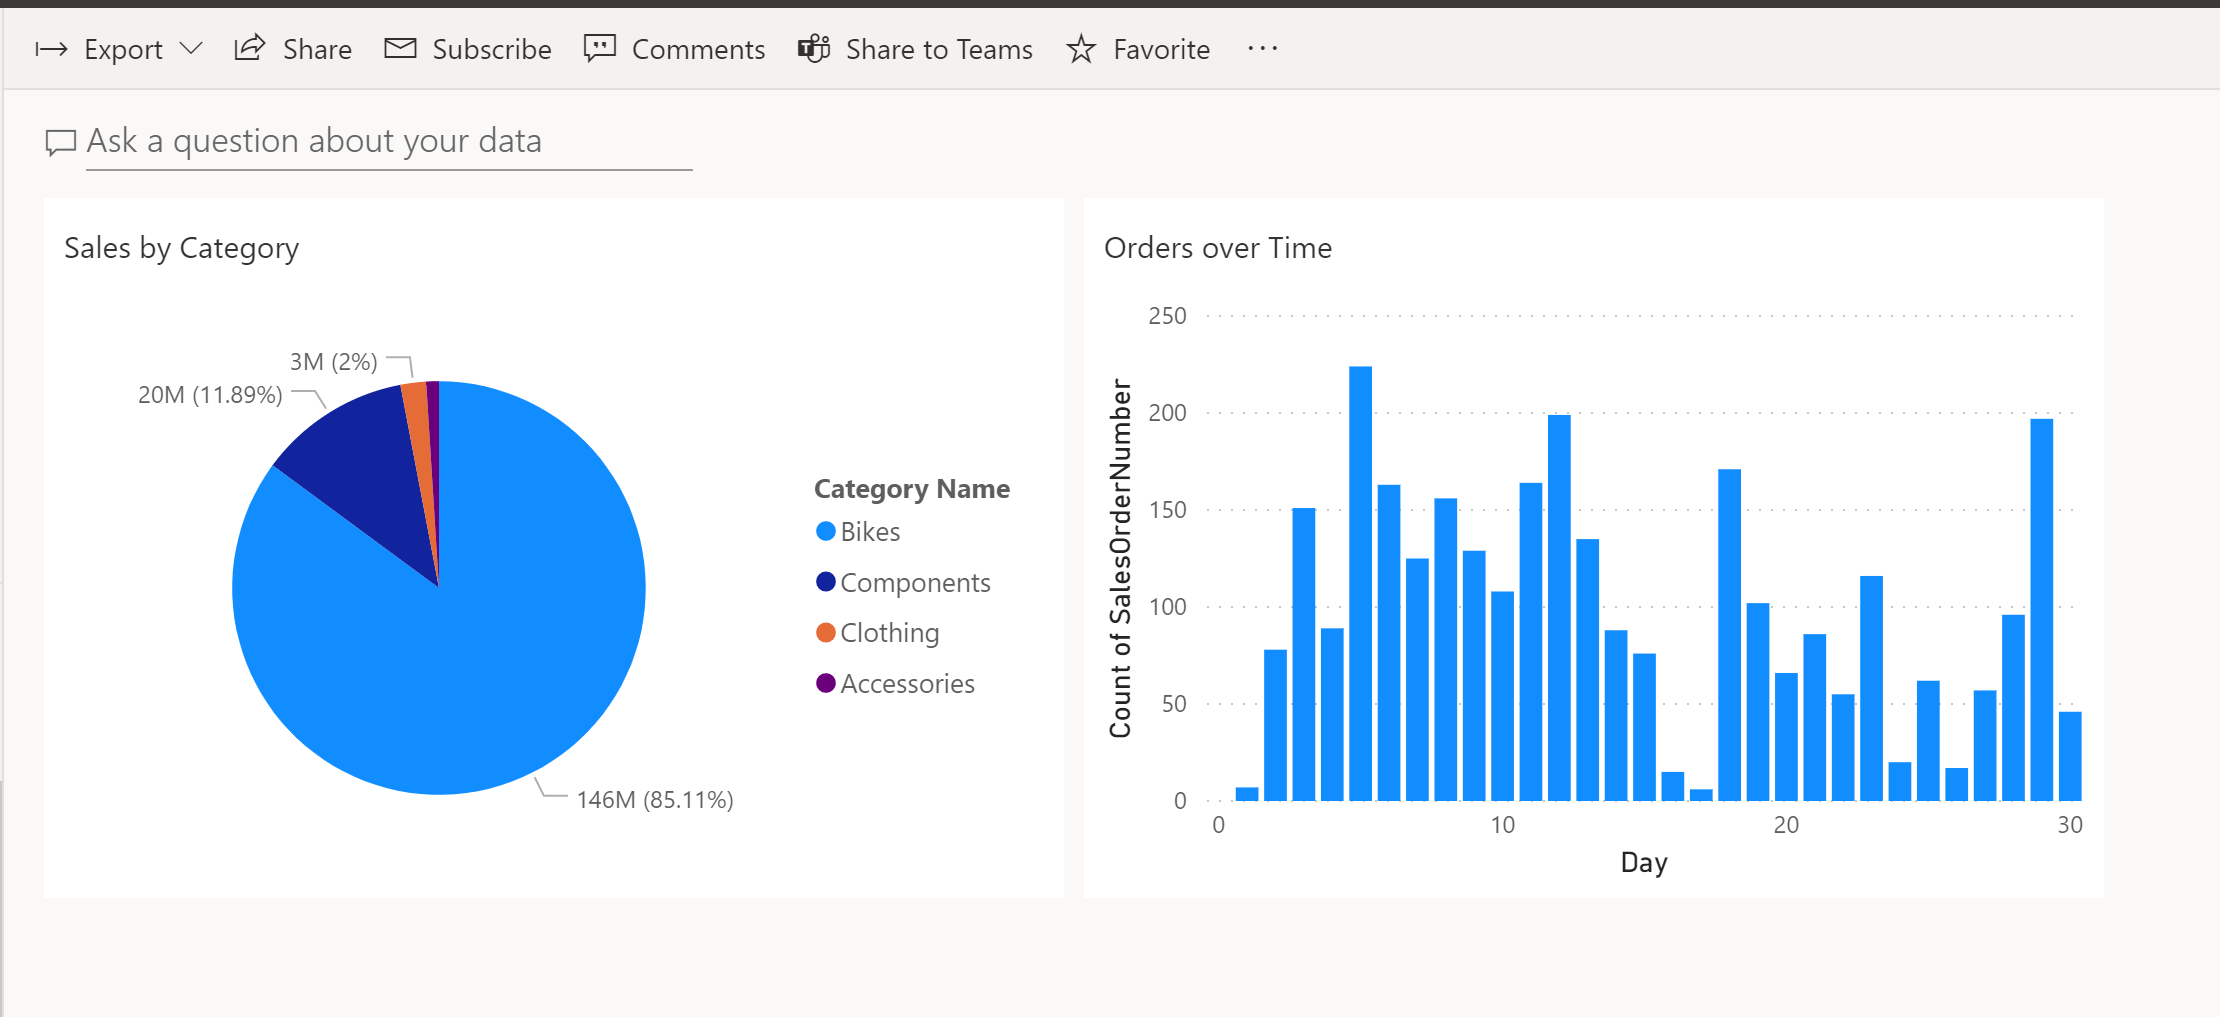Click the tallest bar in Orders chart
The width and height of the screenshot is (2220, 1017).
pos(1360,583)
